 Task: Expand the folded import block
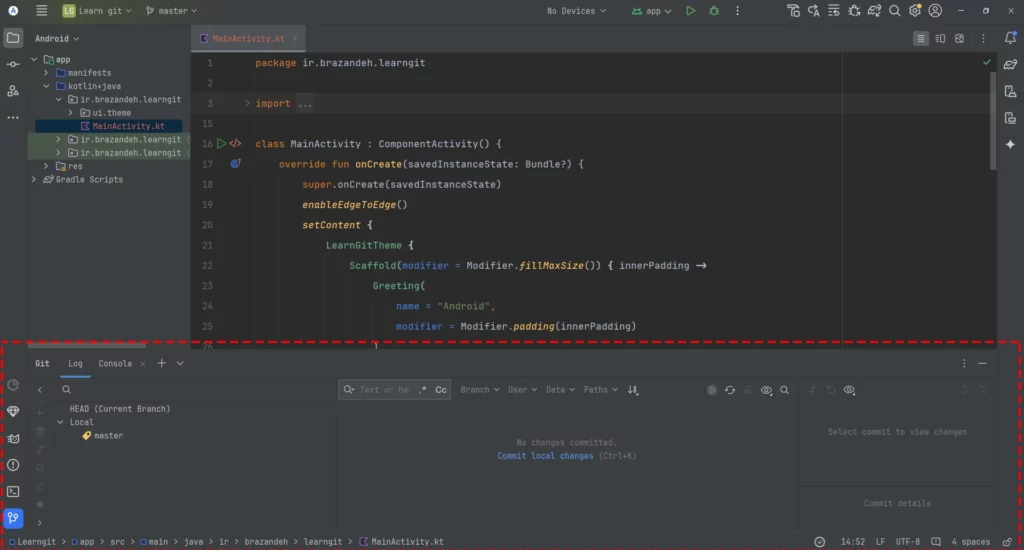point(248,103)
